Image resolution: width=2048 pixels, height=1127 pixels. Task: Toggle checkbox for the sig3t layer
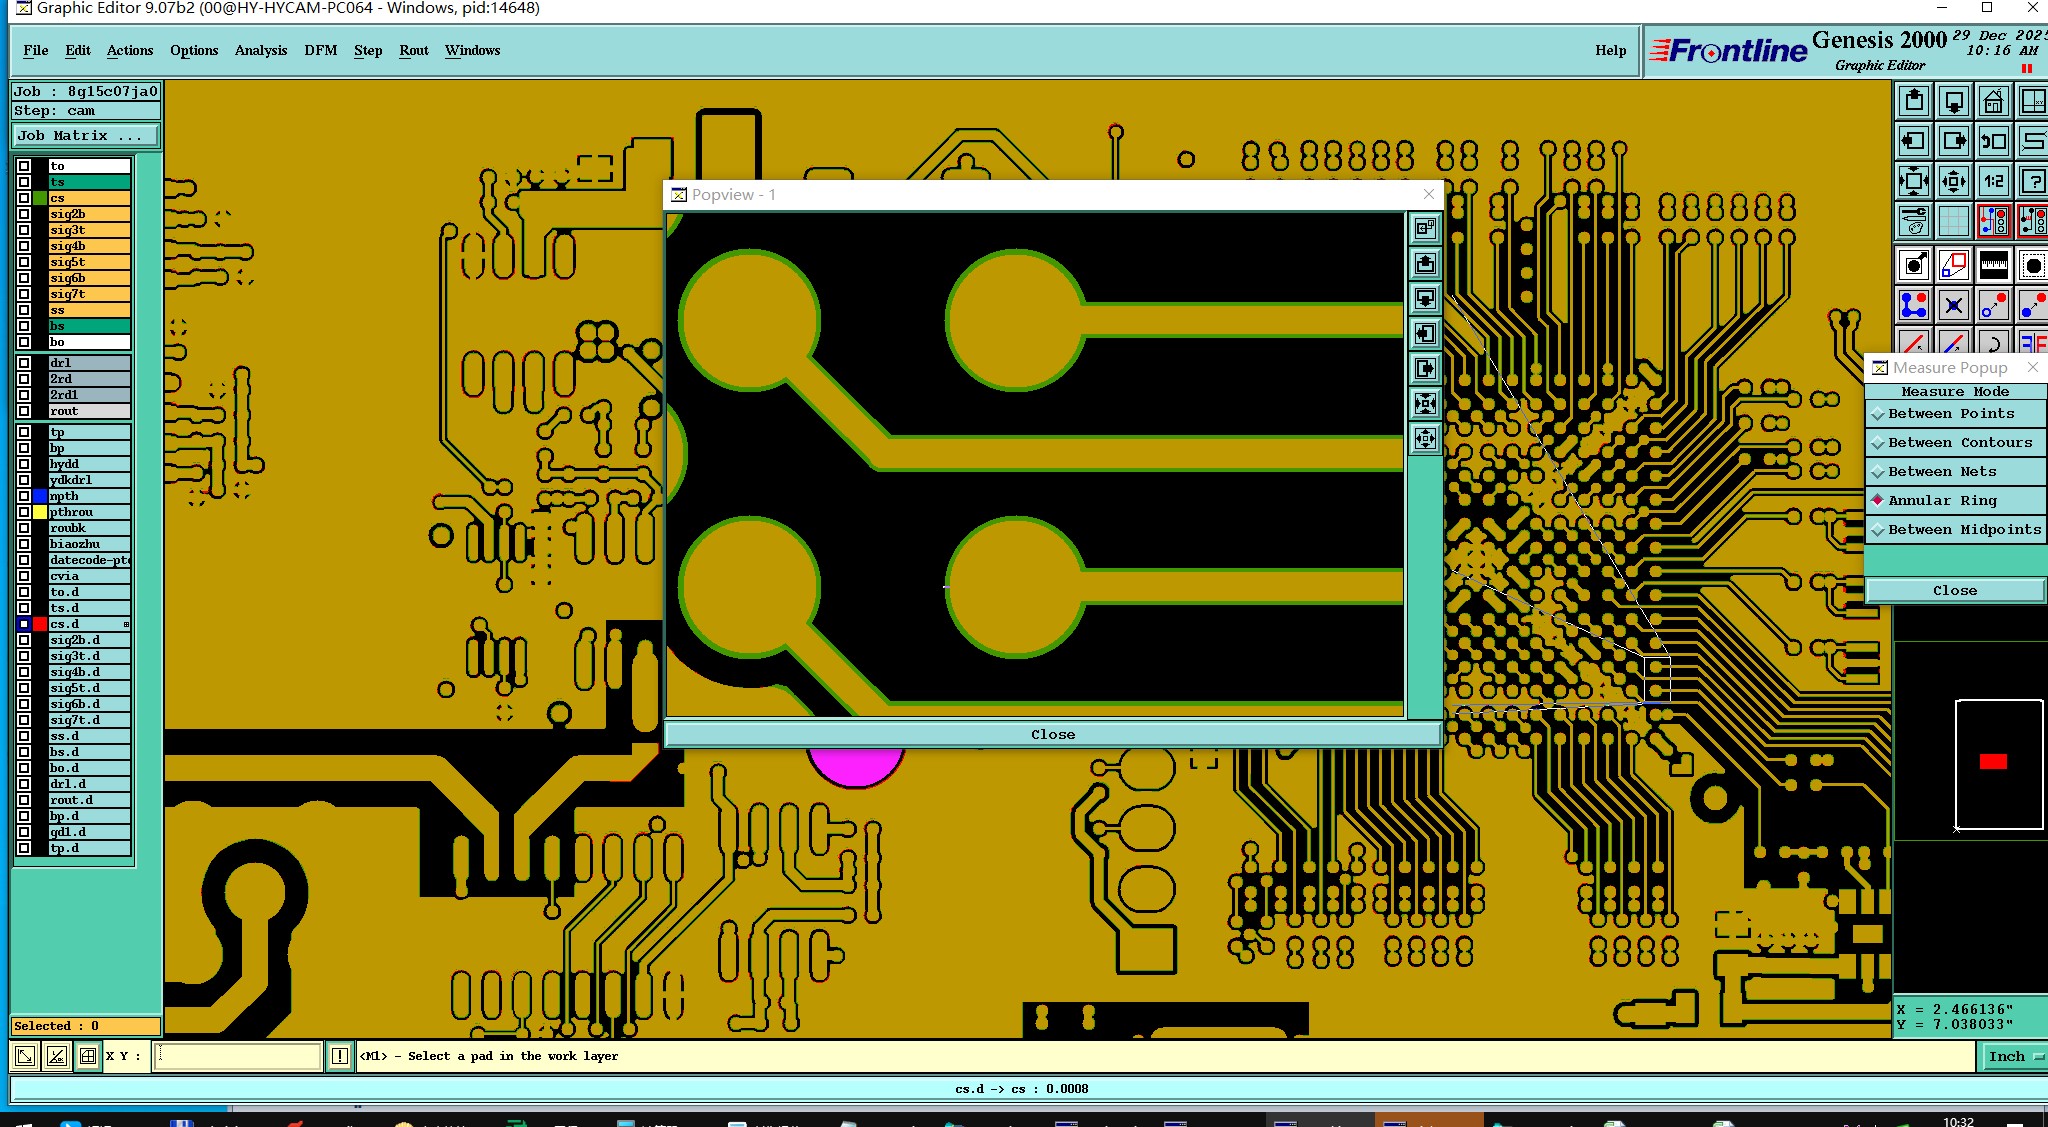click(x=24, y=230)
